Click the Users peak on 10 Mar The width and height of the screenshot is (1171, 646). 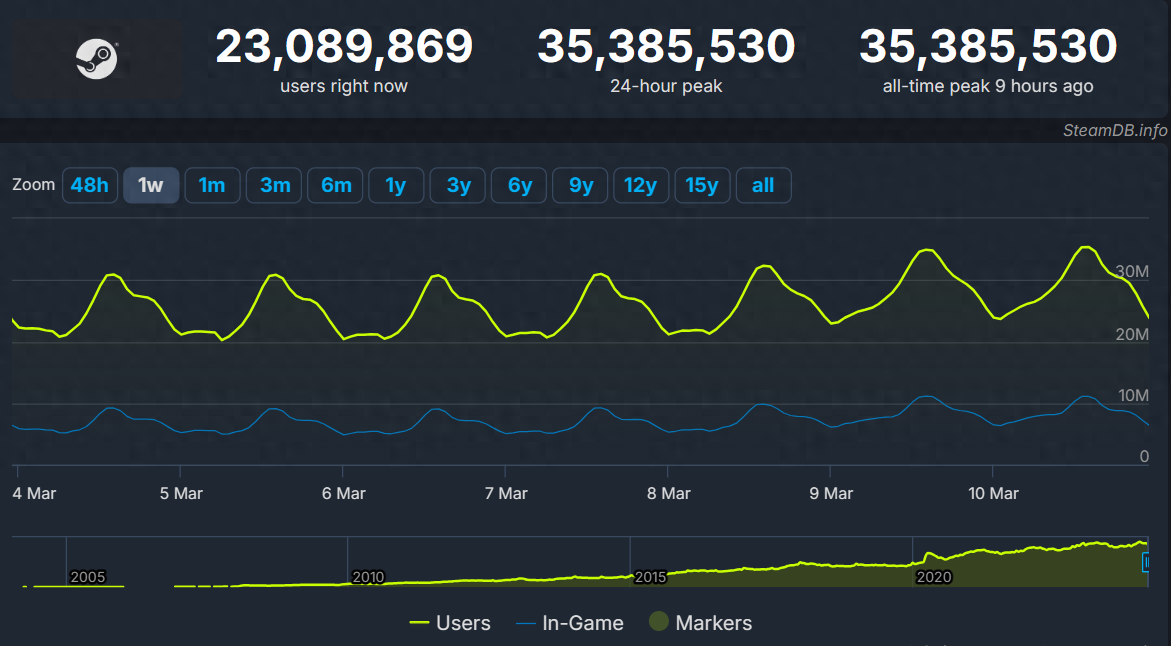(1085, 247)
